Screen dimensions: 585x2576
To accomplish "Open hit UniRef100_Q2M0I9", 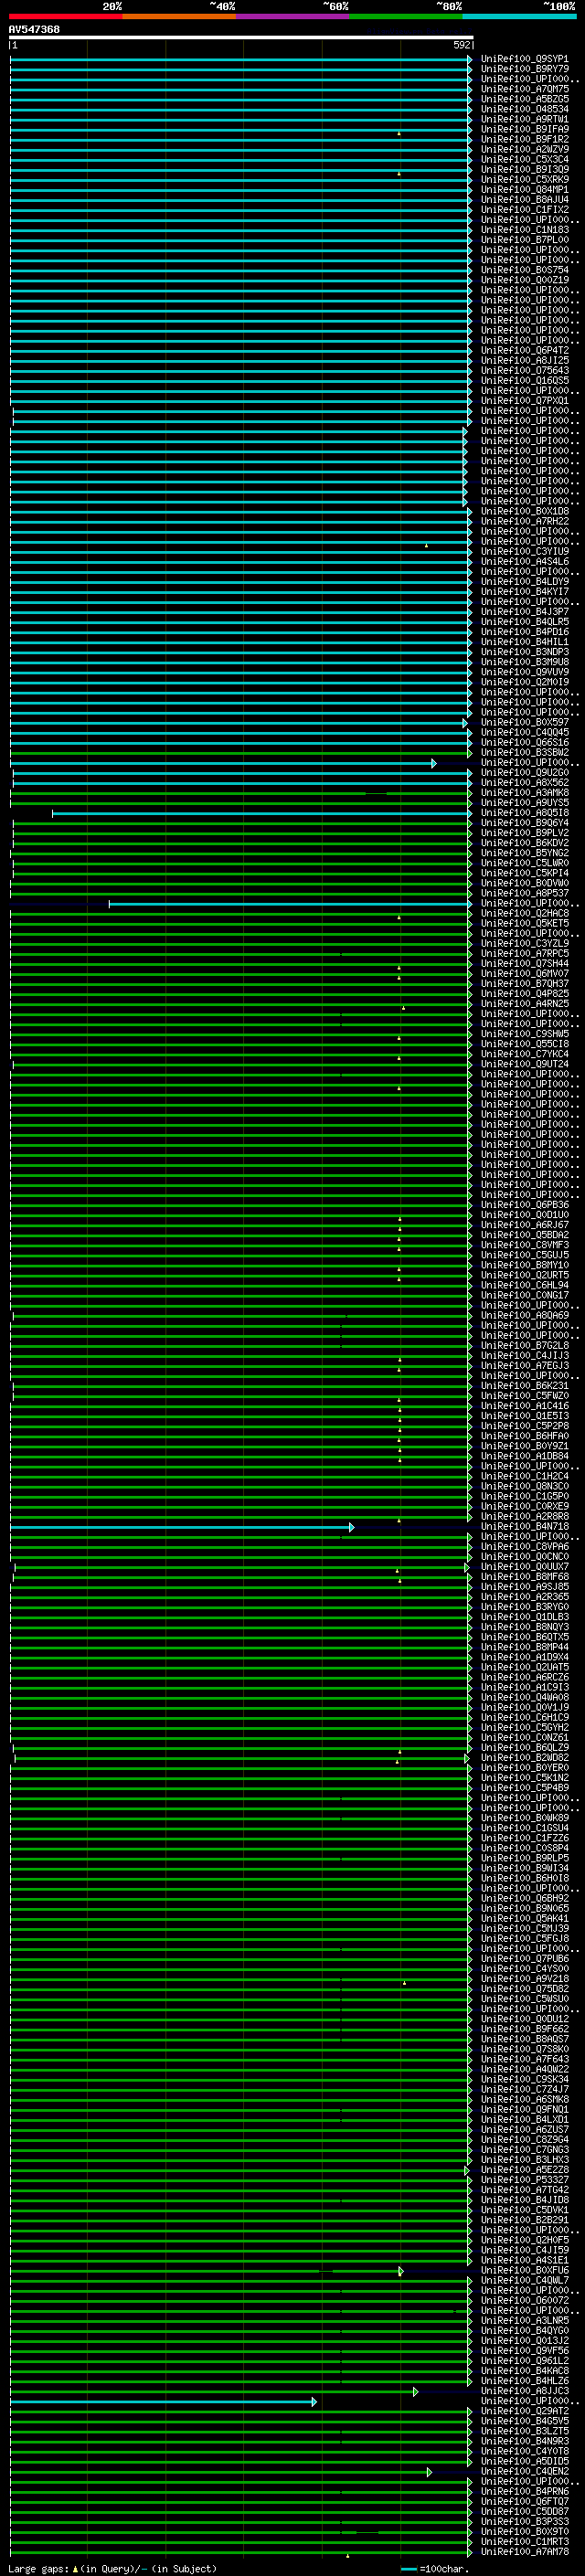I will [x=524, y=682].
